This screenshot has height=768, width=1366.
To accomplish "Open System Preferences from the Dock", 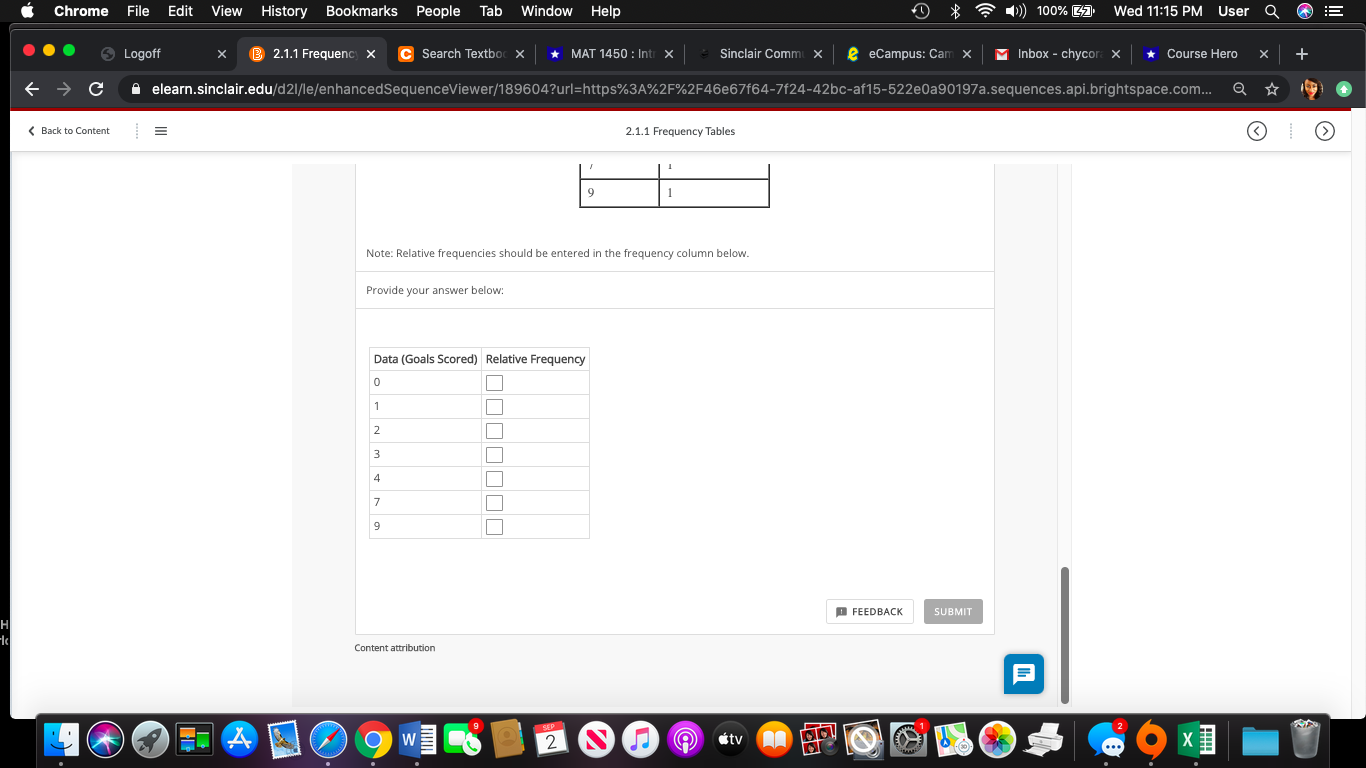I will click(908, 739).
